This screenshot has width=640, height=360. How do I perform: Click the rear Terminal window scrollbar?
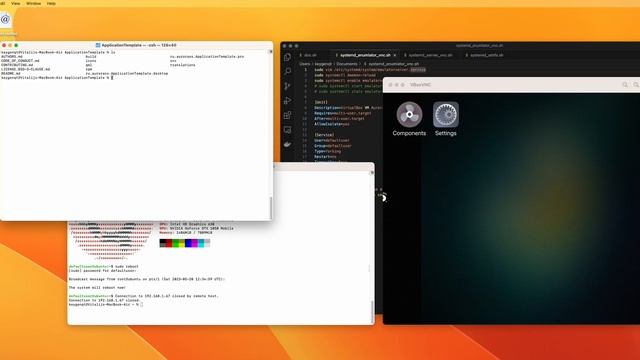372,311
